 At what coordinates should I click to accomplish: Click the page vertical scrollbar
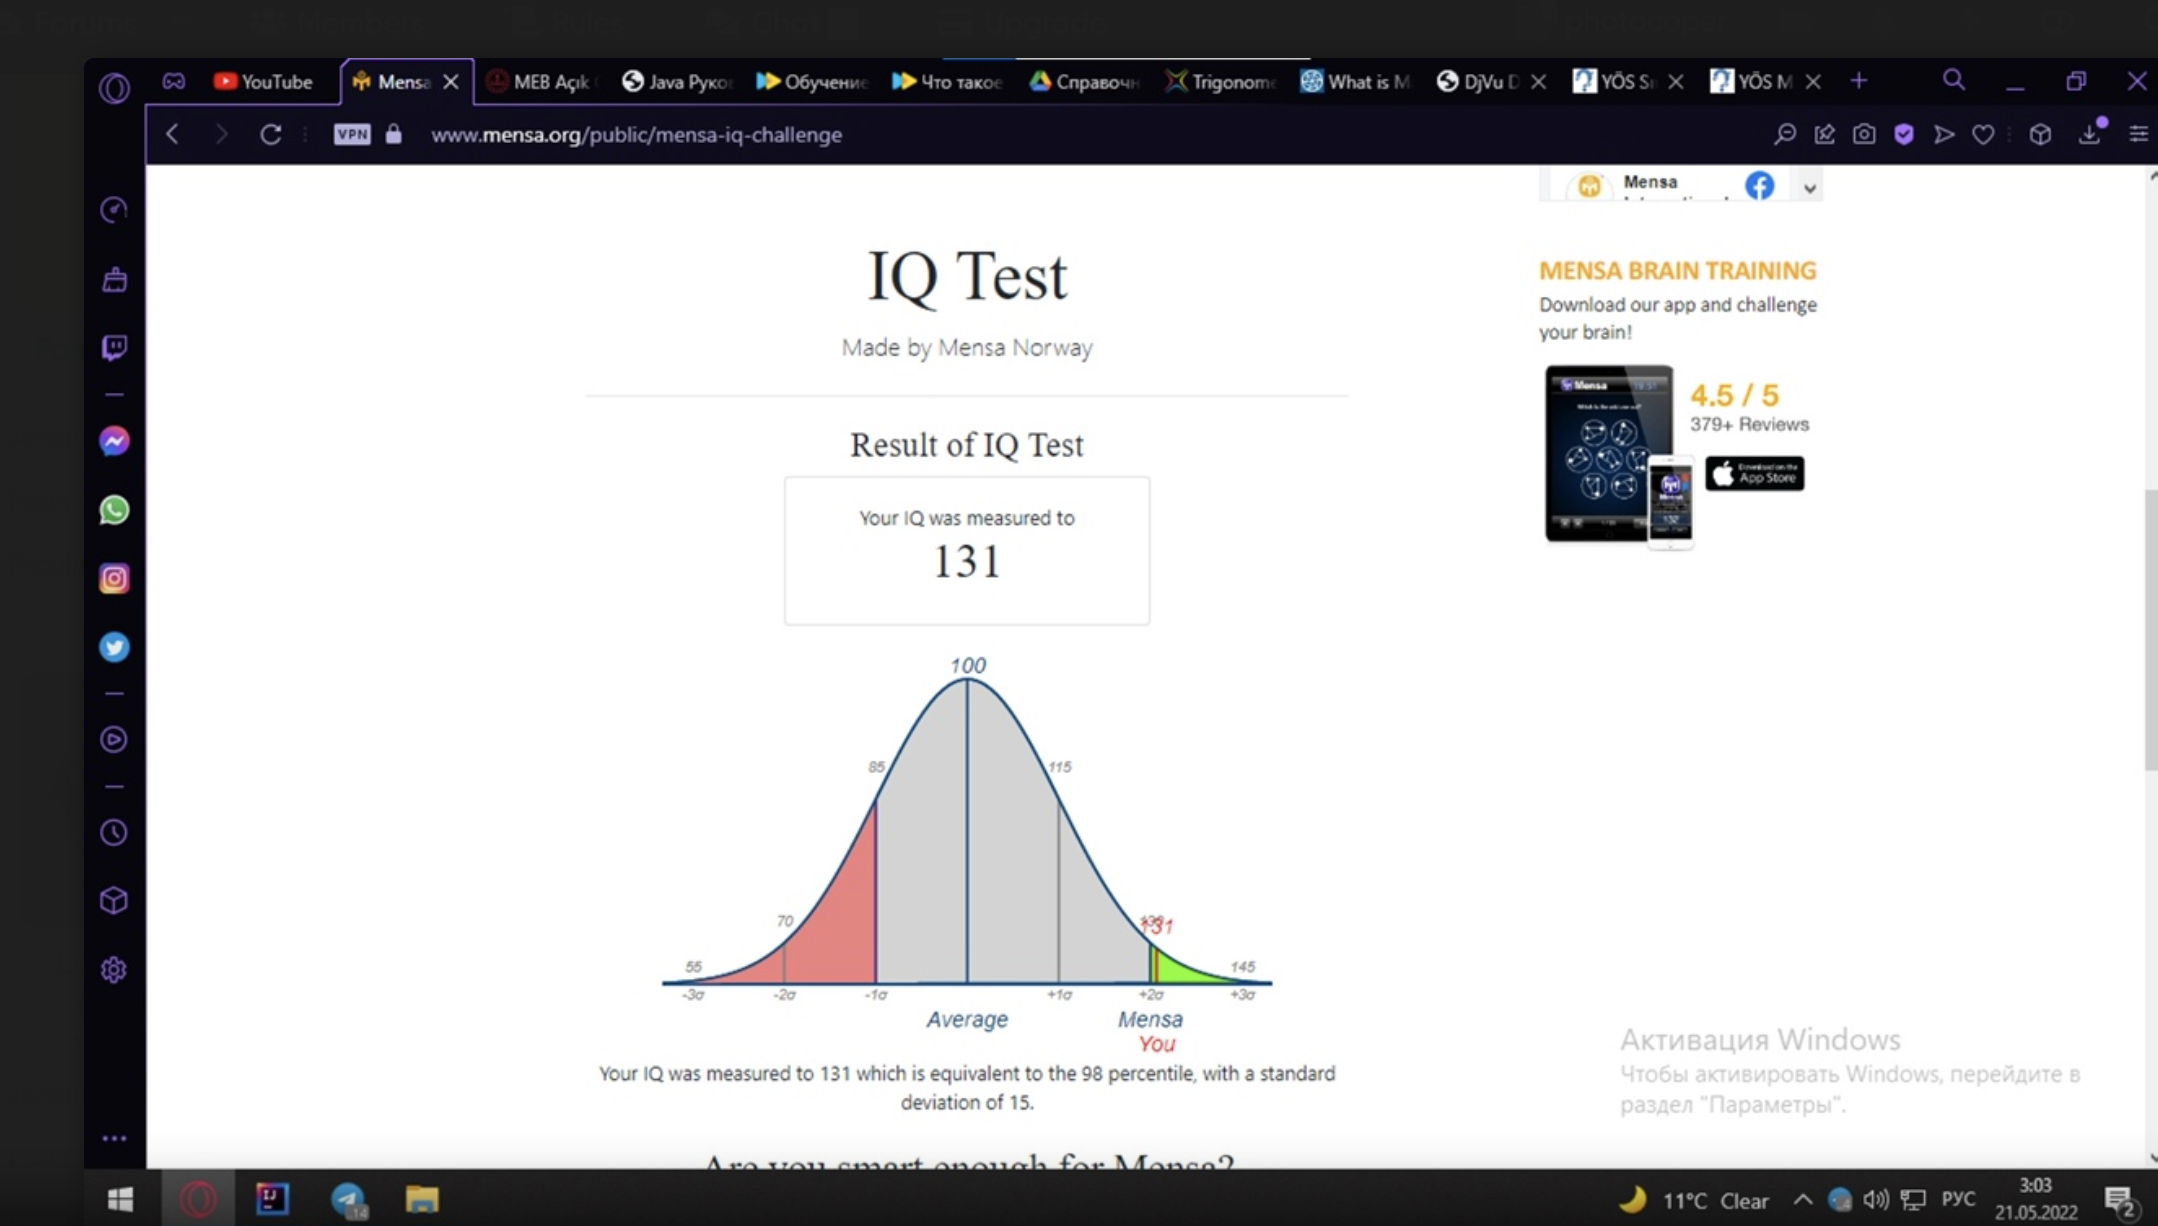pos(2151,630)
